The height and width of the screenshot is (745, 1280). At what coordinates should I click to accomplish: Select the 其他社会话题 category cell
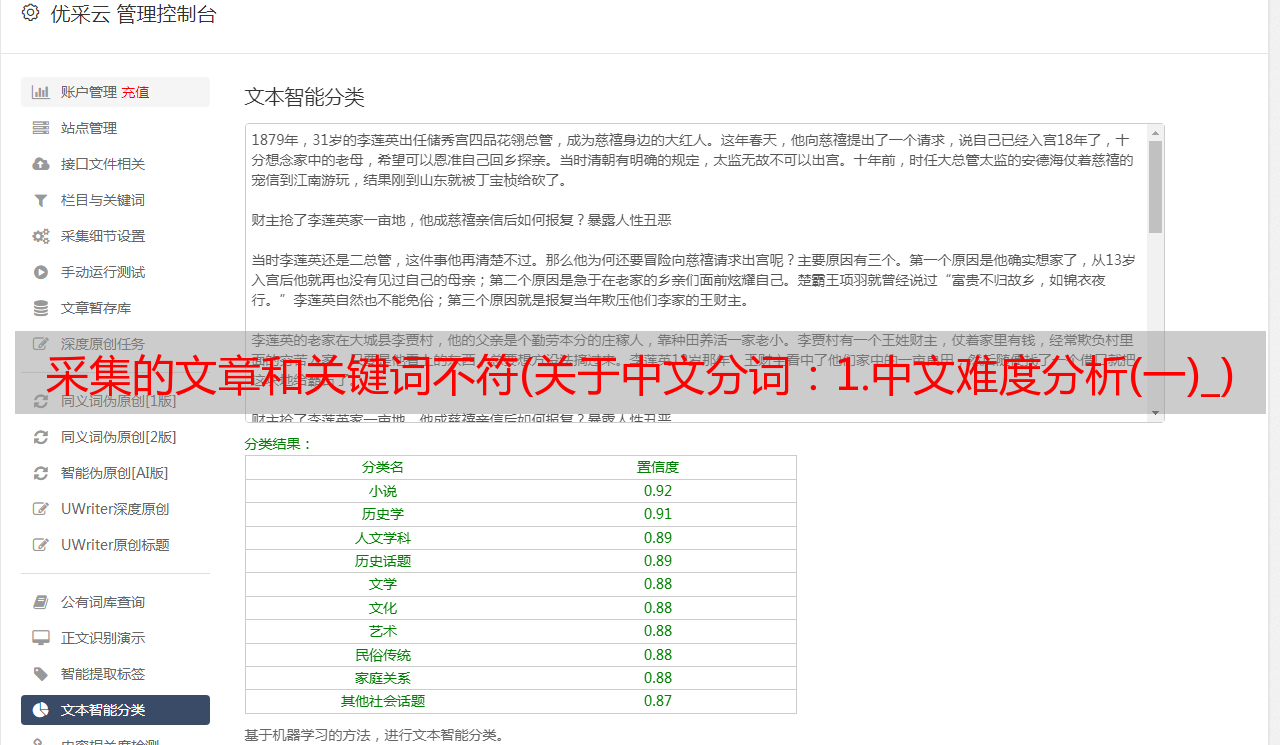pyautogui.click(x=383, y=701)
